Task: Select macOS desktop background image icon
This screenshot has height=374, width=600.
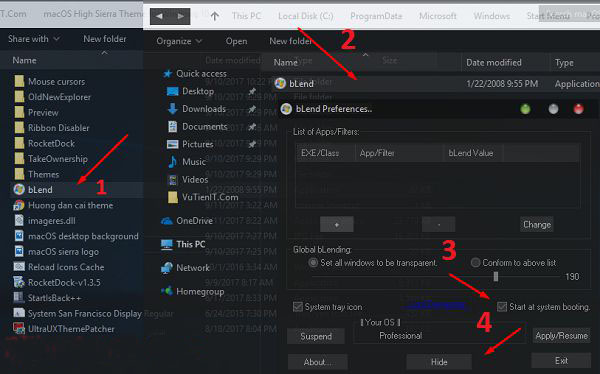Action: tap(19, 236)
